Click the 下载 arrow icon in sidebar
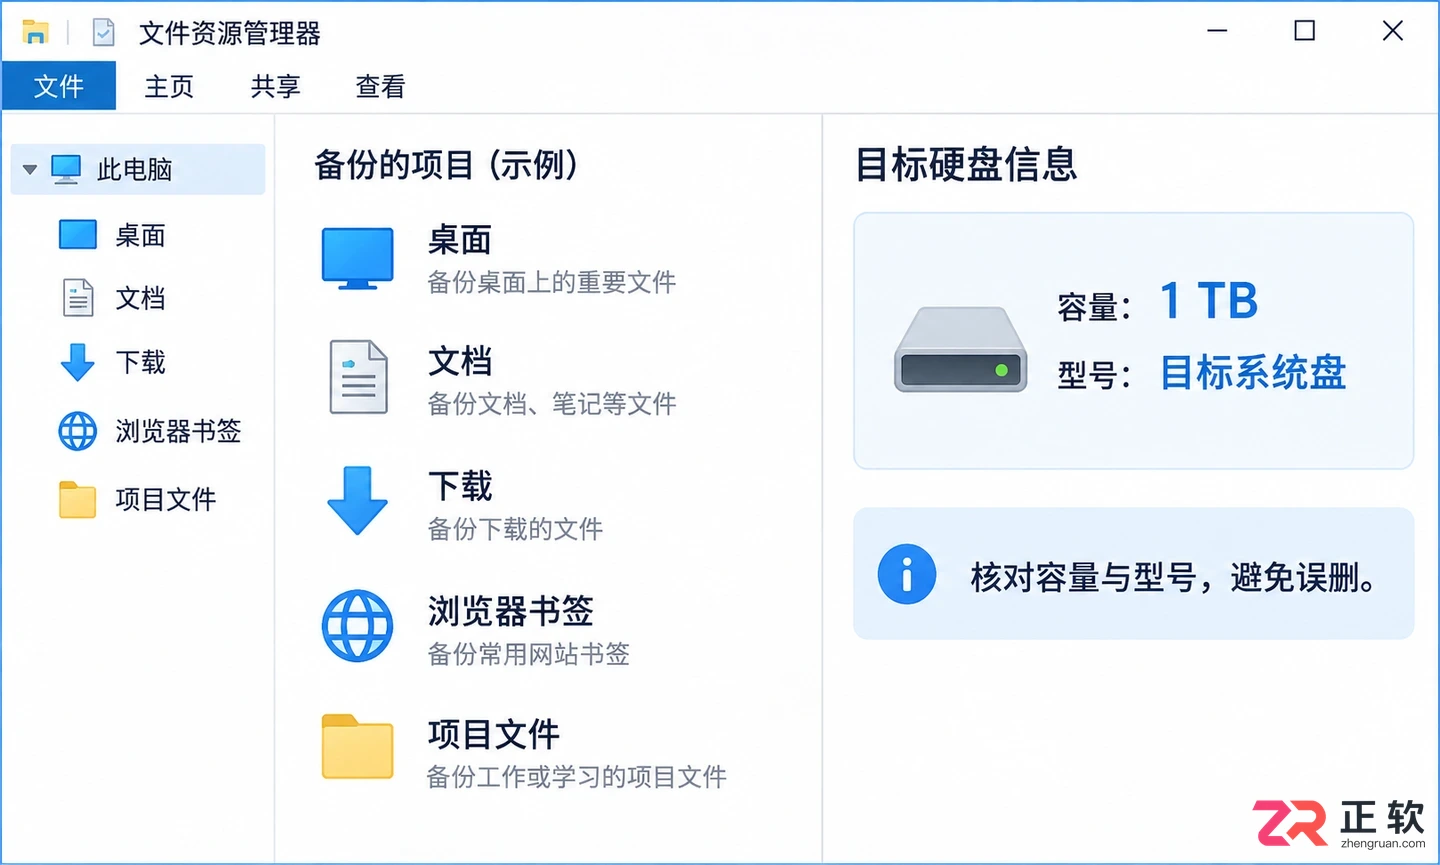This screenshot has width=1440, height=865. 77,362
